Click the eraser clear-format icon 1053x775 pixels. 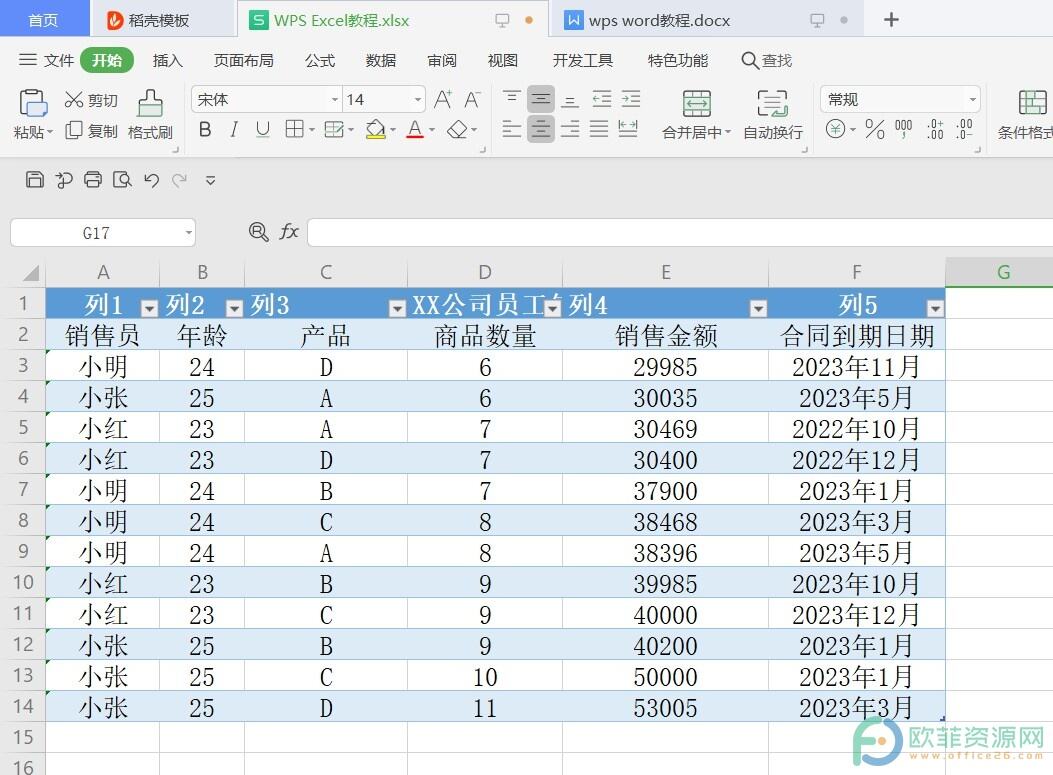pyautogui.click(x=457, y=129)
